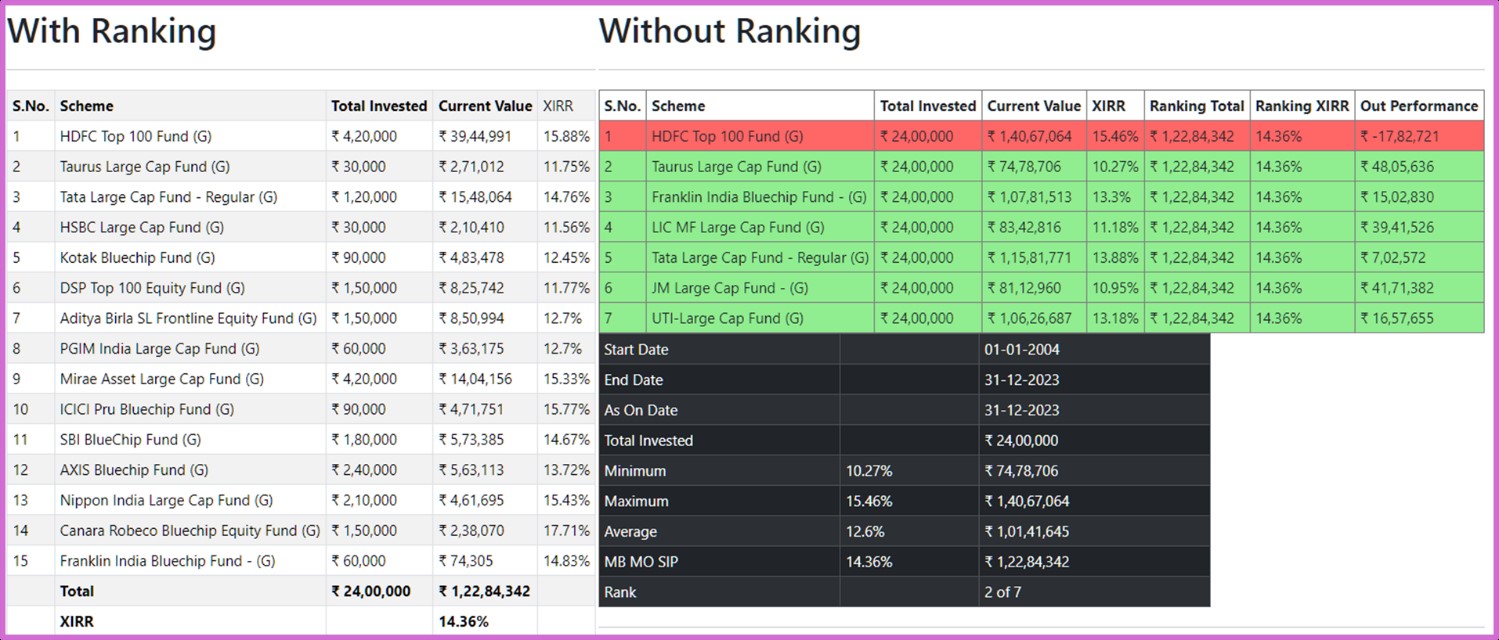This screenshot has height=640, width=1499.
Task: Click the Total current value ₹ 1,22,84,342 in left table
Action: point(483,591)
